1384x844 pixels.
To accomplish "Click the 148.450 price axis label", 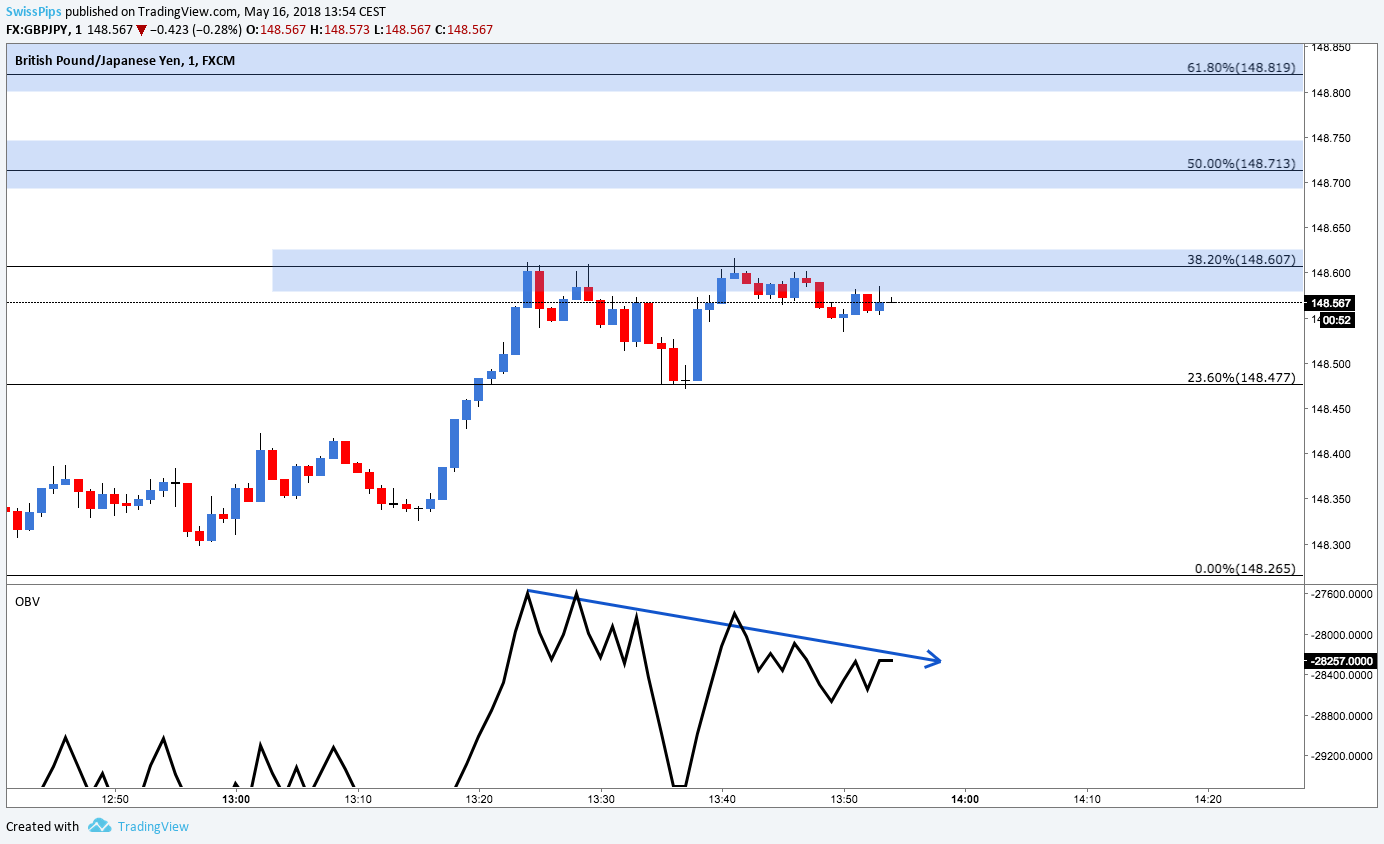I will pos(1331,409).
